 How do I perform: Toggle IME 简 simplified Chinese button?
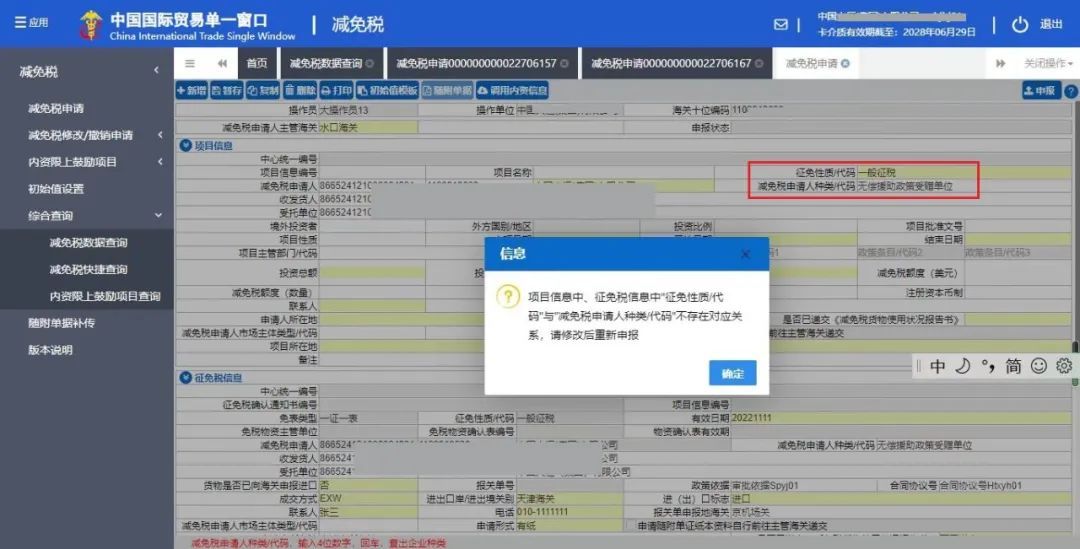(x=1013, y=366)
